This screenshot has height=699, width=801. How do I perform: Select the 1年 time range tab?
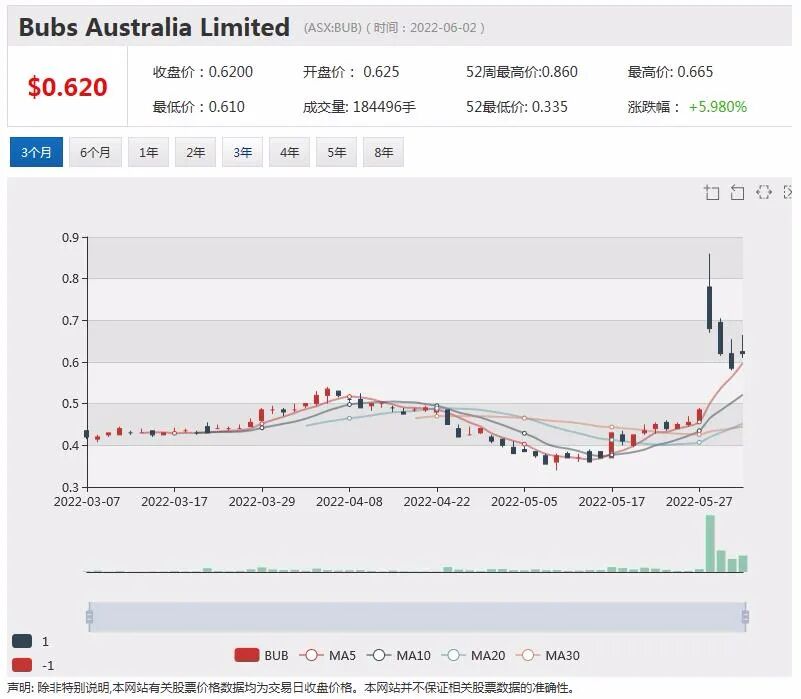point(149,152)
